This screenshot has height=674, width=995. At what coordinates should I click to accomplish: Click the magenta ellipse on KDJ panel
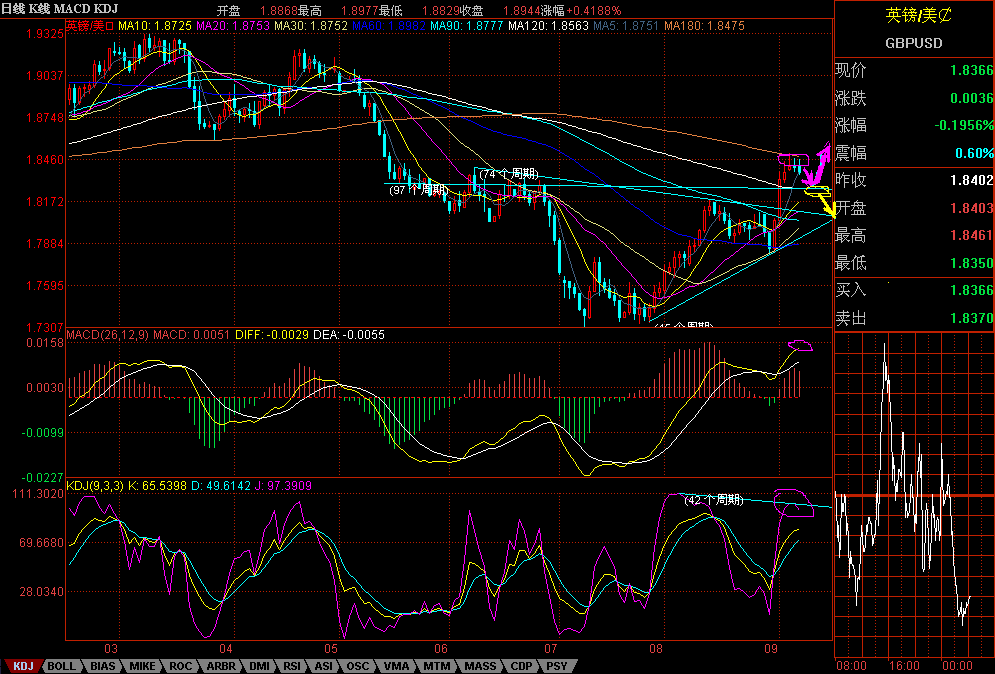coord(795,502)
